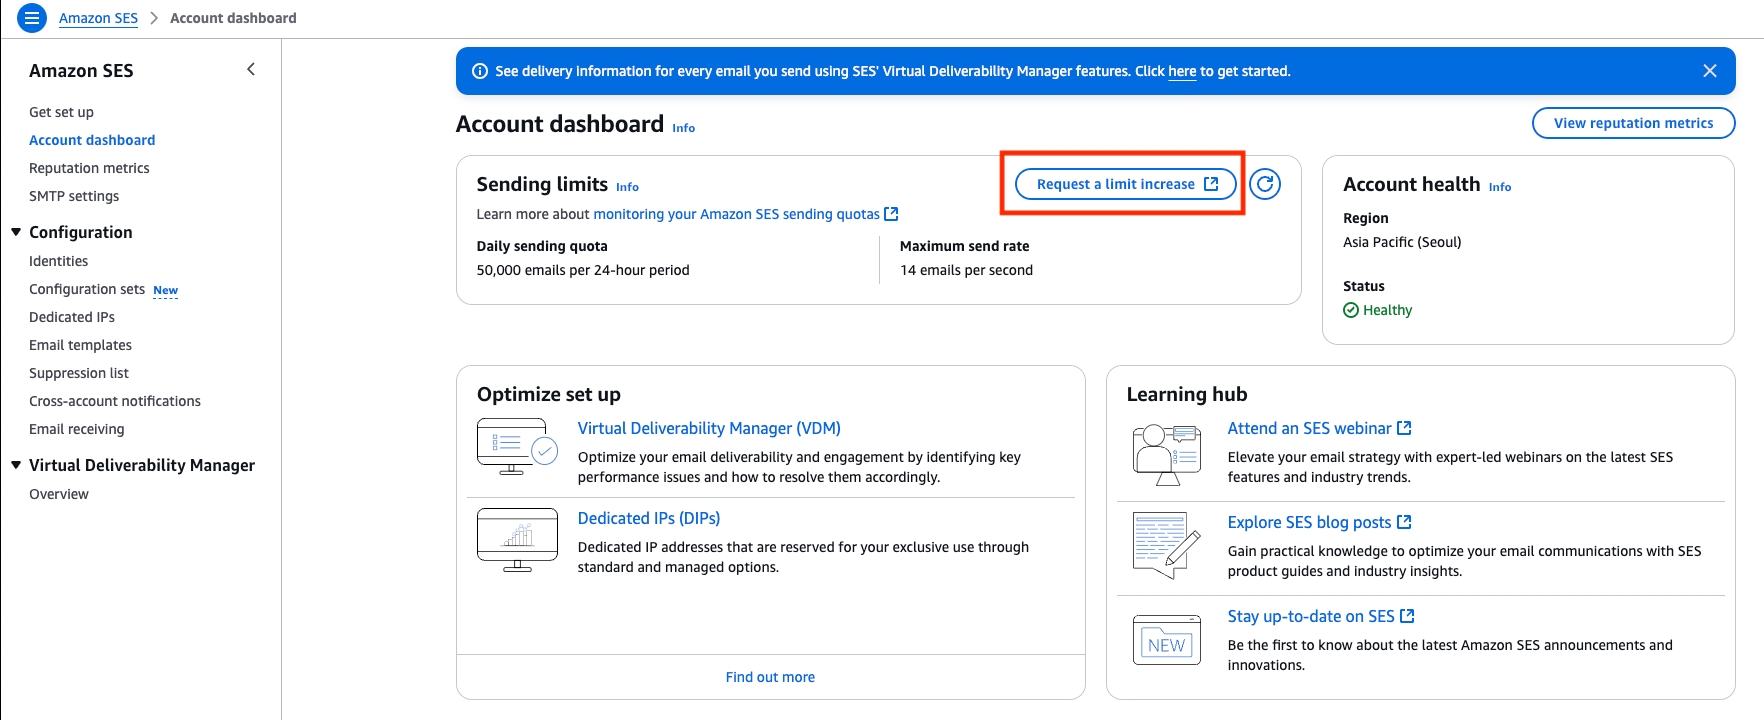Open Reputation metrics in the sidebar

point(89,168)
